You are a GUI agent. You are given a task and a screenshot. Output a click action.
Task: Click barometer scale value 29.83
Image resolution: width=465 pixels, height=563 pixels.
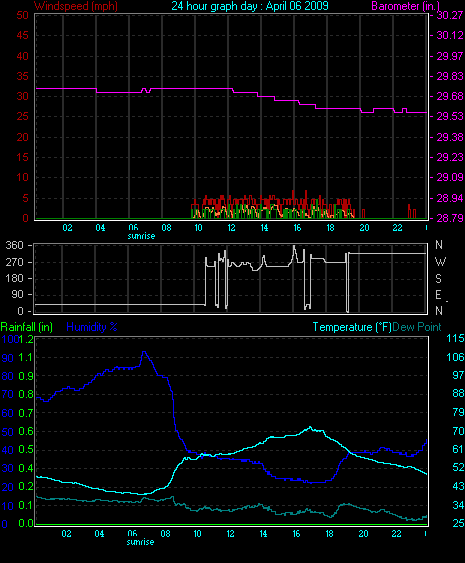point(450,76)
